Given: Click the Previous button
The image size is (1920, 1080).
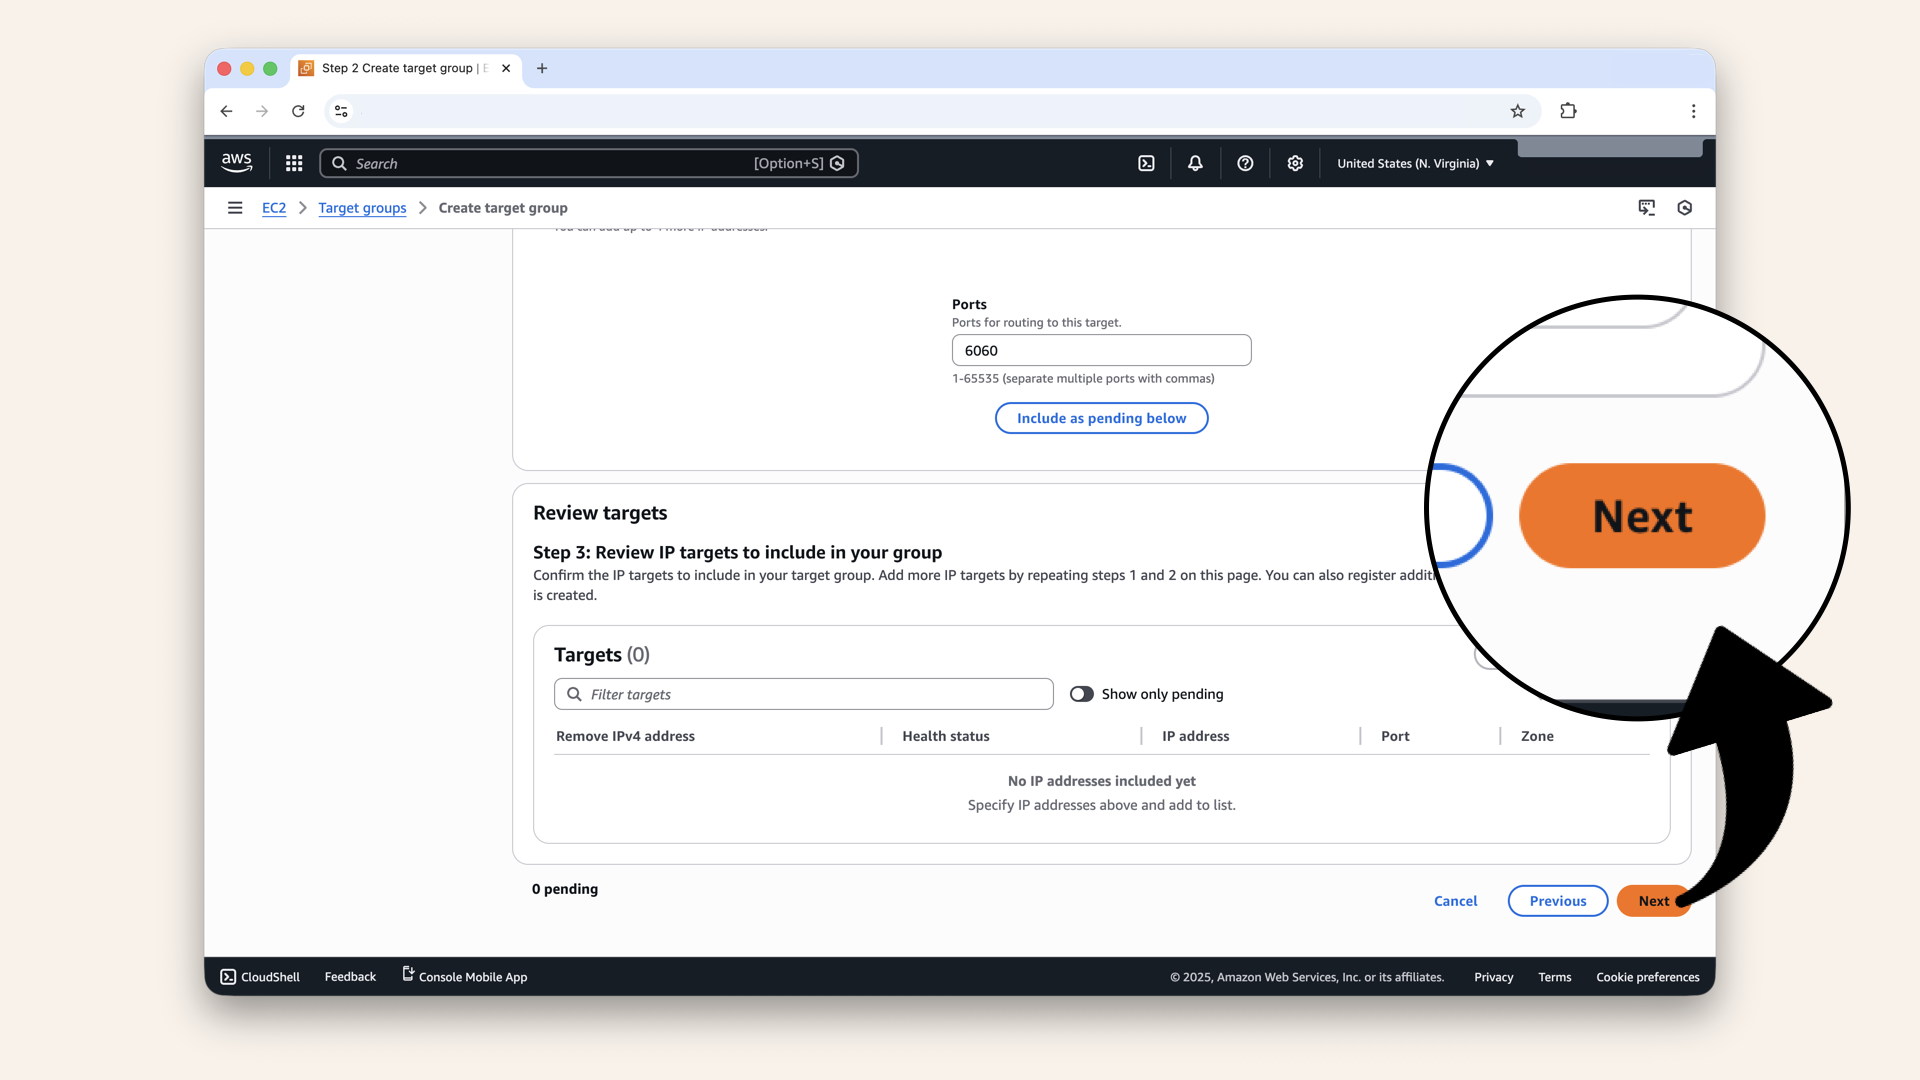Looking at the screenshot, I should pos(1557,901).
